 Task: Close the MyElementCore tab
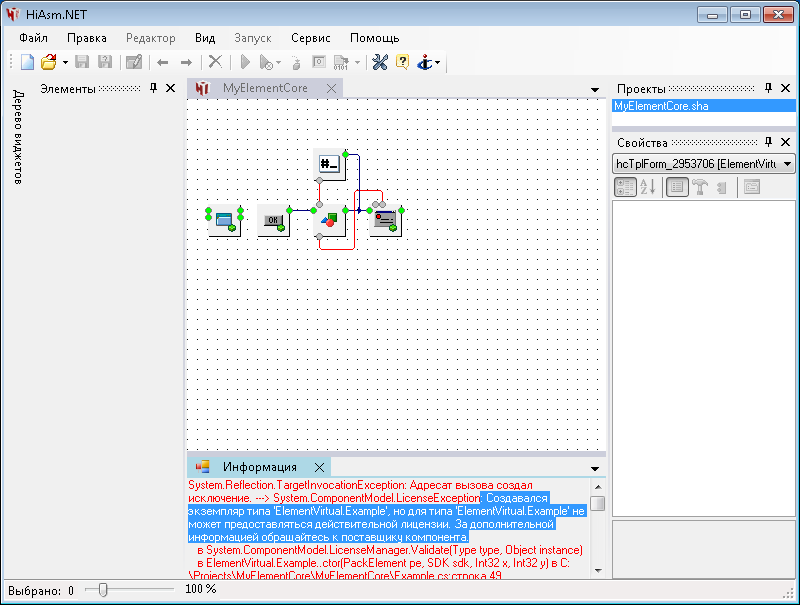coord(330,89)
